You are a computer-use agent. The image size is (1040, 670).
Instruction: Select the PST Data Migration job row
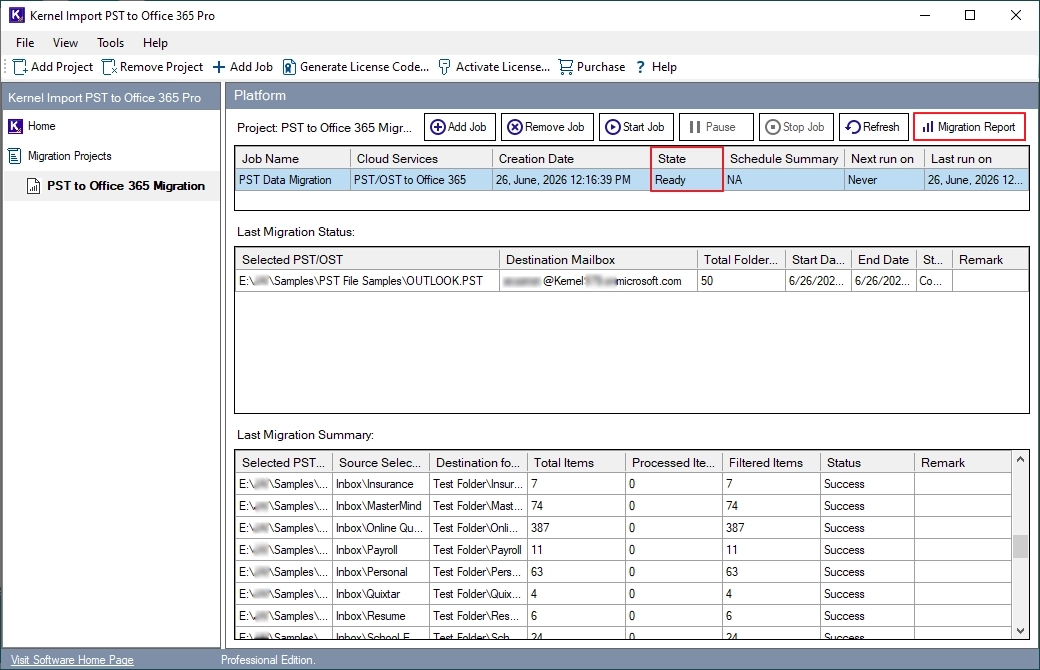coord(632,180)
